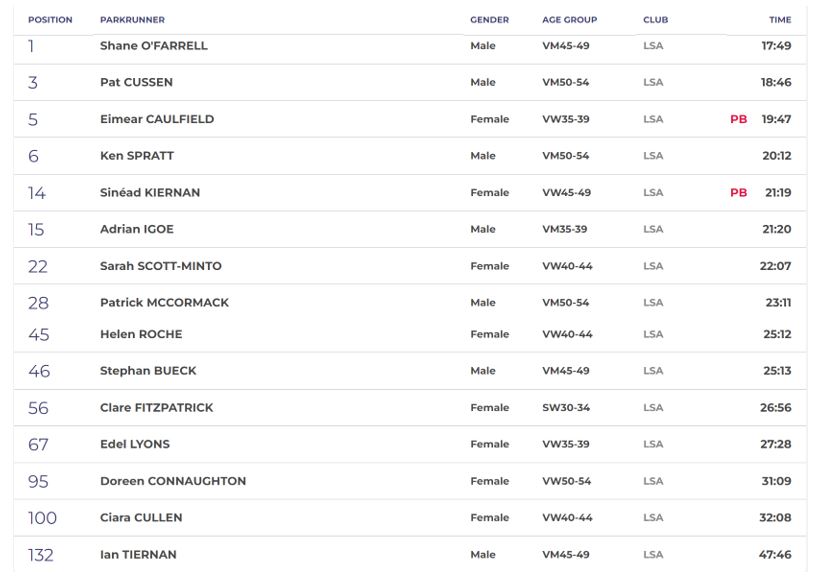Click the PB badge beside Eimear CAULFIELD's time
Image resolution: width=817 pixels, height=580 pixels.
(x=738, y=119)
